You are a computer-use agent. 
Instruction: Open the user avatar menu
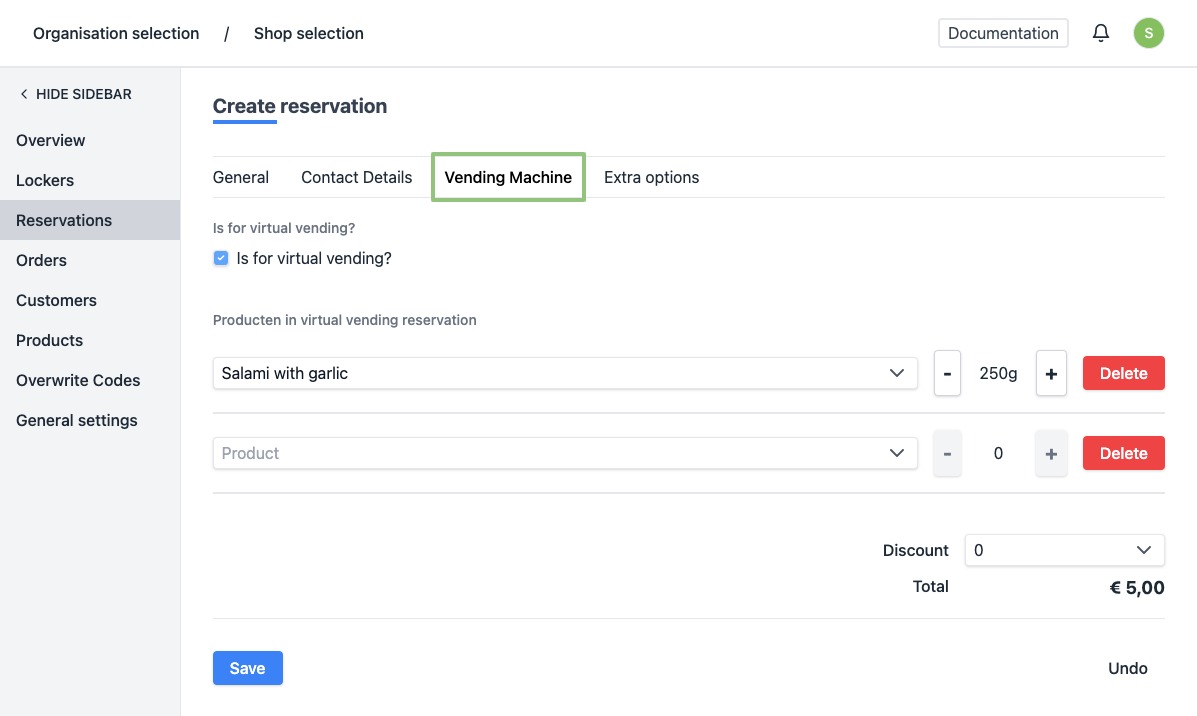click(x=1148, y=33)
